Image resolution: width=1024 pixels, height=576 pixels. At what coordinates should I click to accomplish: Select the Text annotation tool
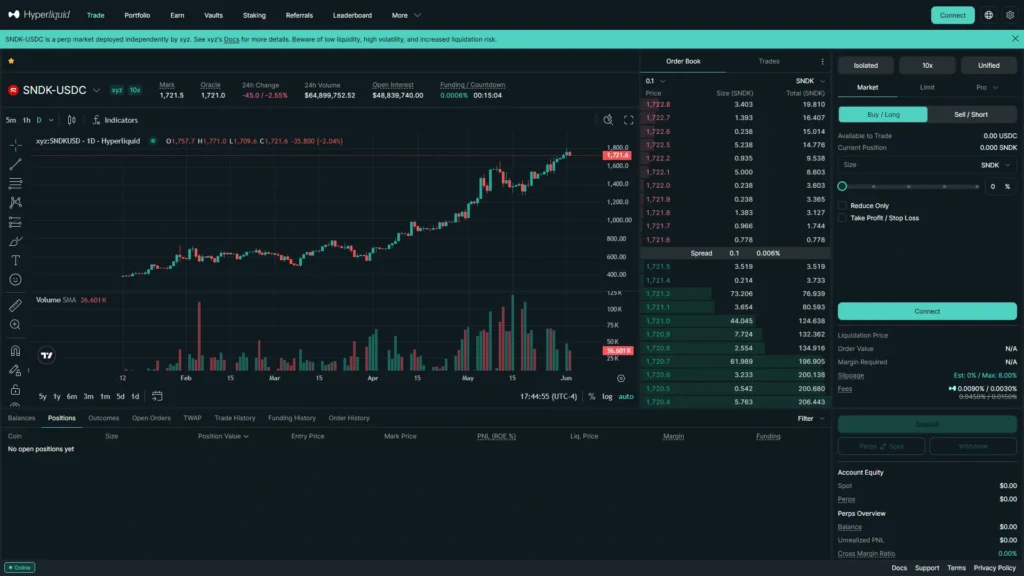point(15,261)
